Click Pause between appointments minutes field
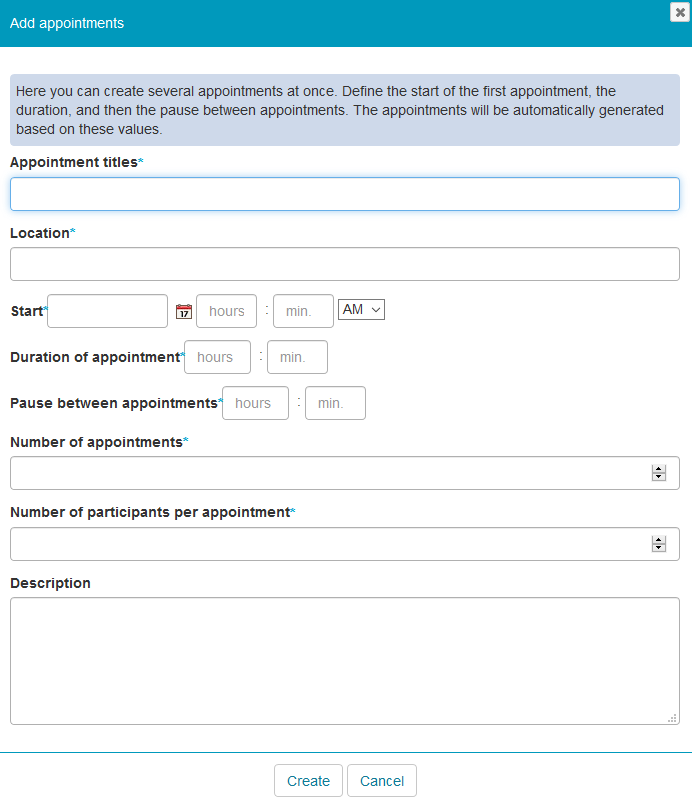The image size is (692, 802). pyautogui.click(x=335, y=403)
